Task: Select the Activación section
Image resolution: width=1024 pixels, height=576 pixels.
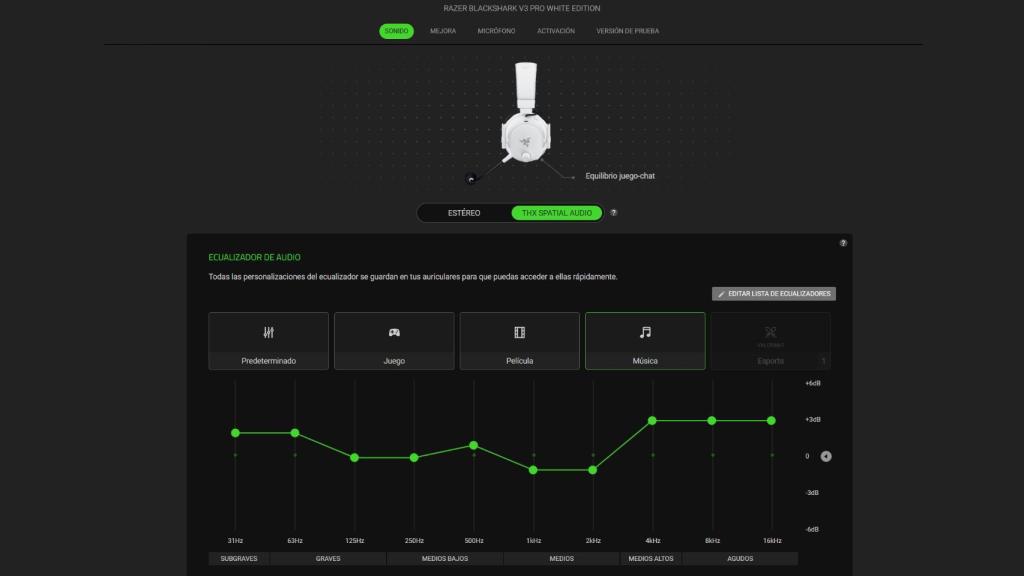Action: click(557, 31)
